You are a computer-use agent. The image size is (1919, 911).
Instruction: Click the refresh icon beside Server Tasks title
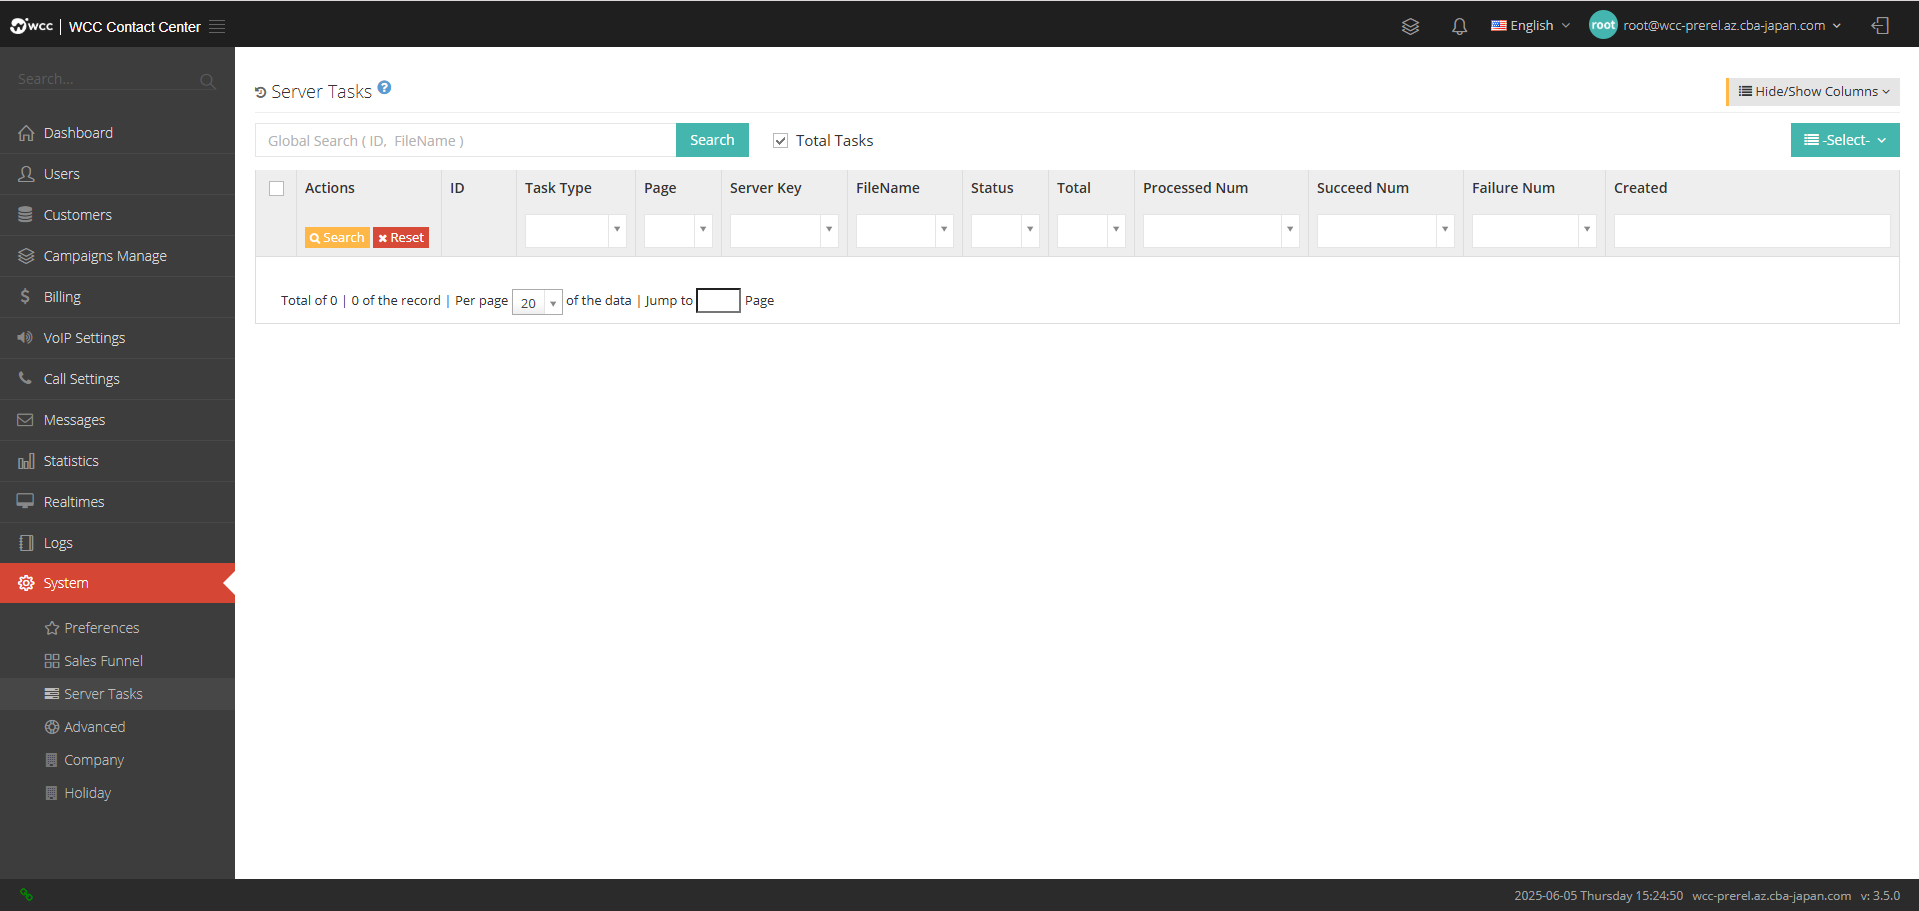click(261, 92)
